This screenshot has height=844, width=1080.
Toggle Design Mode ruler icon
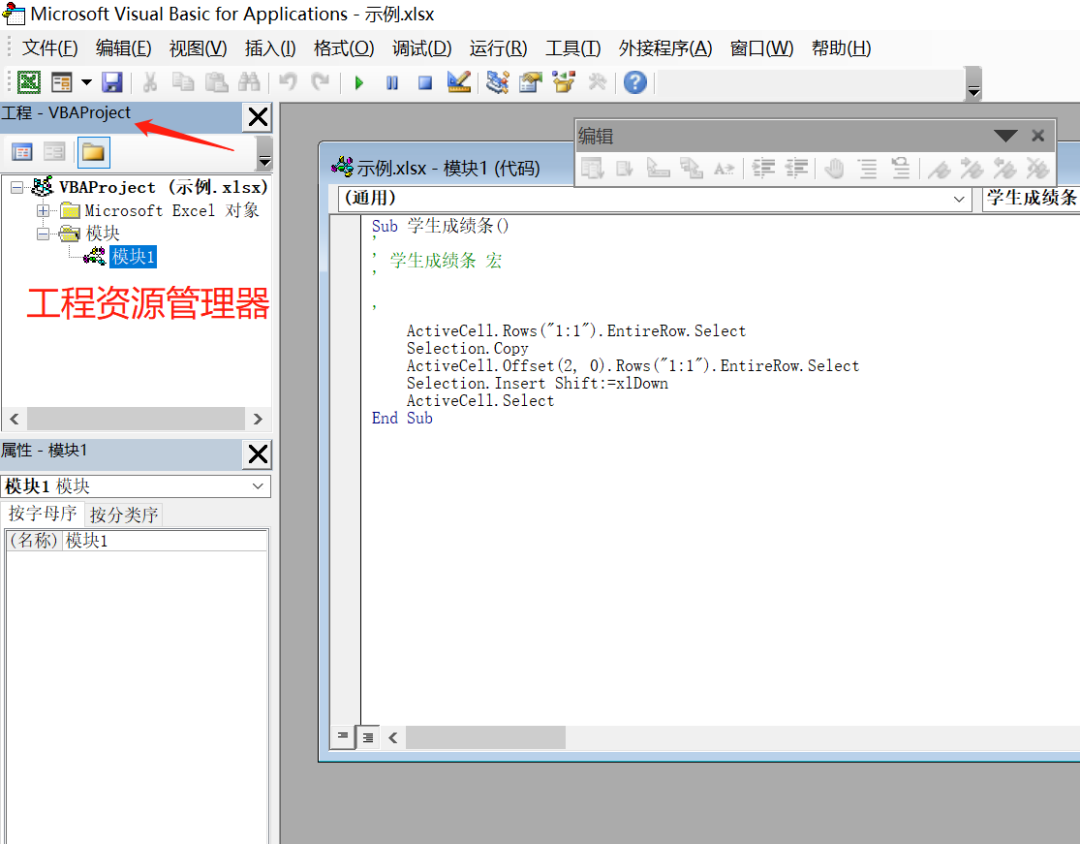click(x=459, y=83)
